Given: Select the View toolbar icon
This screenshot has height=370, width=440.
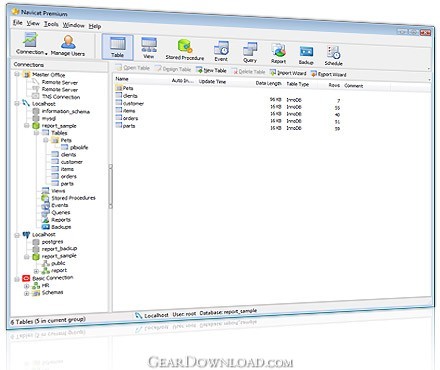Looking at the screenshot, I should tap(149, 48).
